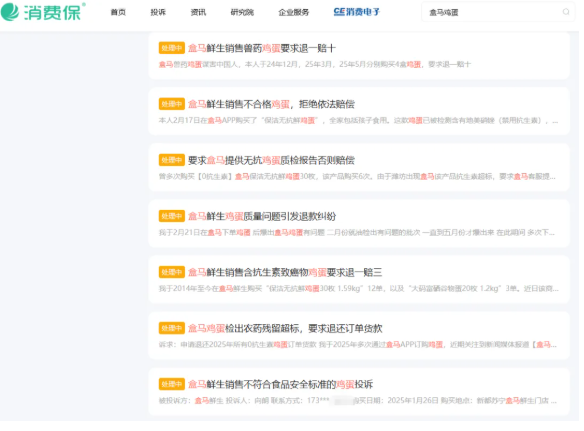Open the 研究院 nav item
The width and height of the screenshot is (584, 431).
pos(242,12)
